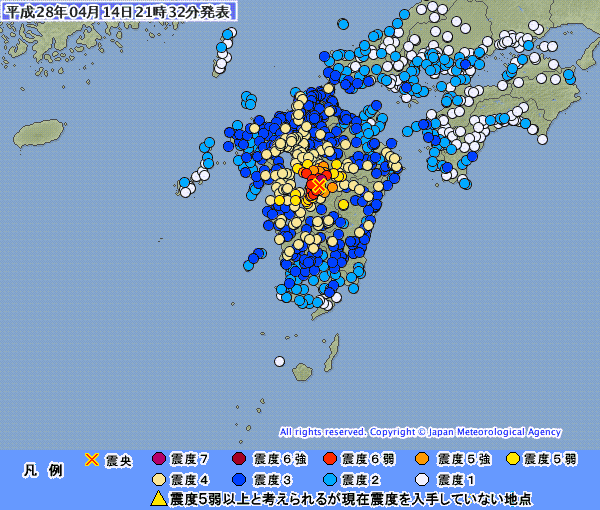
Task: Click the purple 震度7 legend circle
Action: coord(158,458)
